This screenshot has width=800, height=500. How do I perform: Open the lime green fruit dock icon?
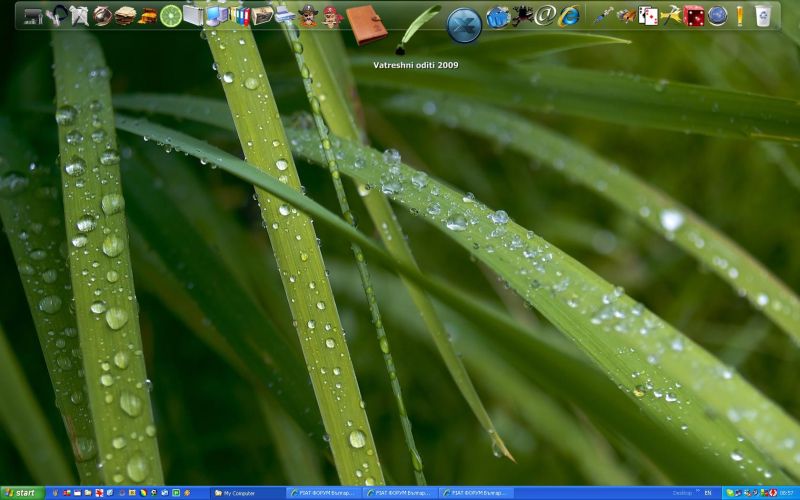[x=171, y=16]
